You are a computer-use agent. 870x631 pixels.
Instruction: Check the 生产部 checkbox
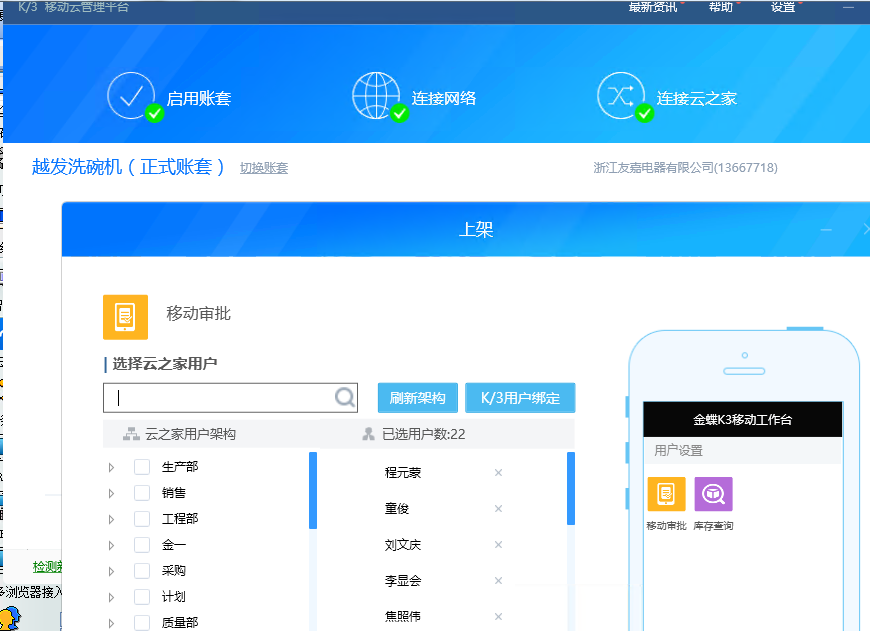142,467
